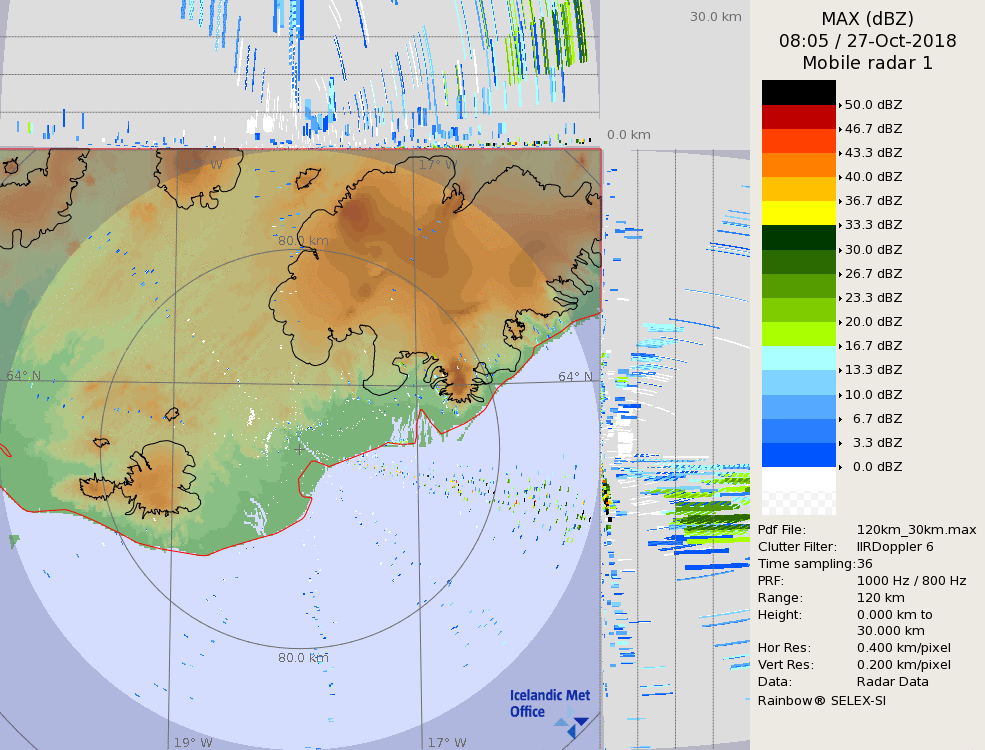Viewport: 985px width, 750px height.
Task: Choose the cyan 13.3 dBZ legend swatch
Action: pyautogui.click(x=798, y=358)
